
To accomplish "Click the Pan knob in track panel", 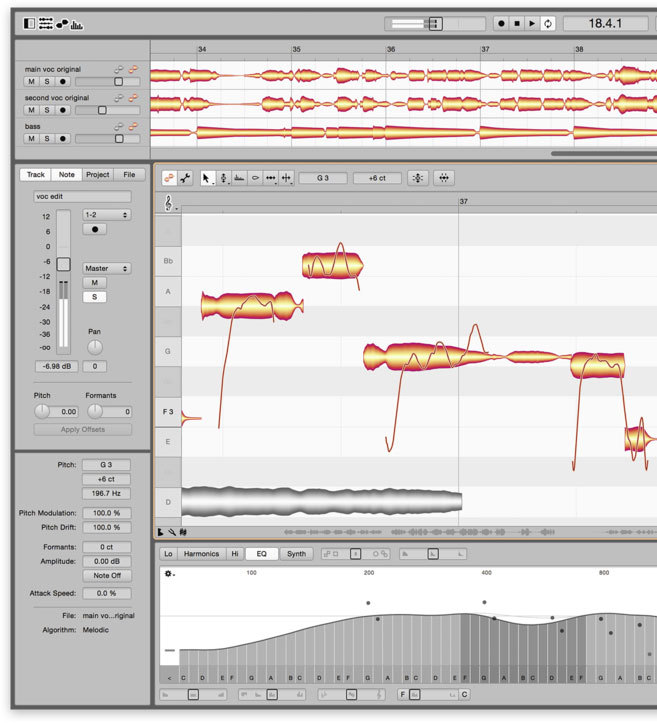I will click(95, 347).
